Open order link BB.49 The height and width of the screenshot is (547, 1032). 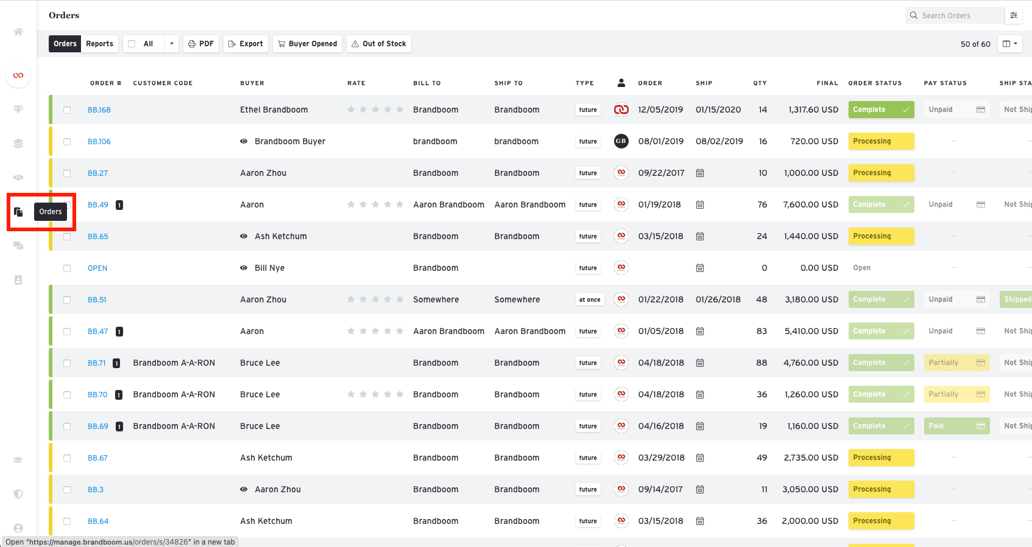point(97,205)
